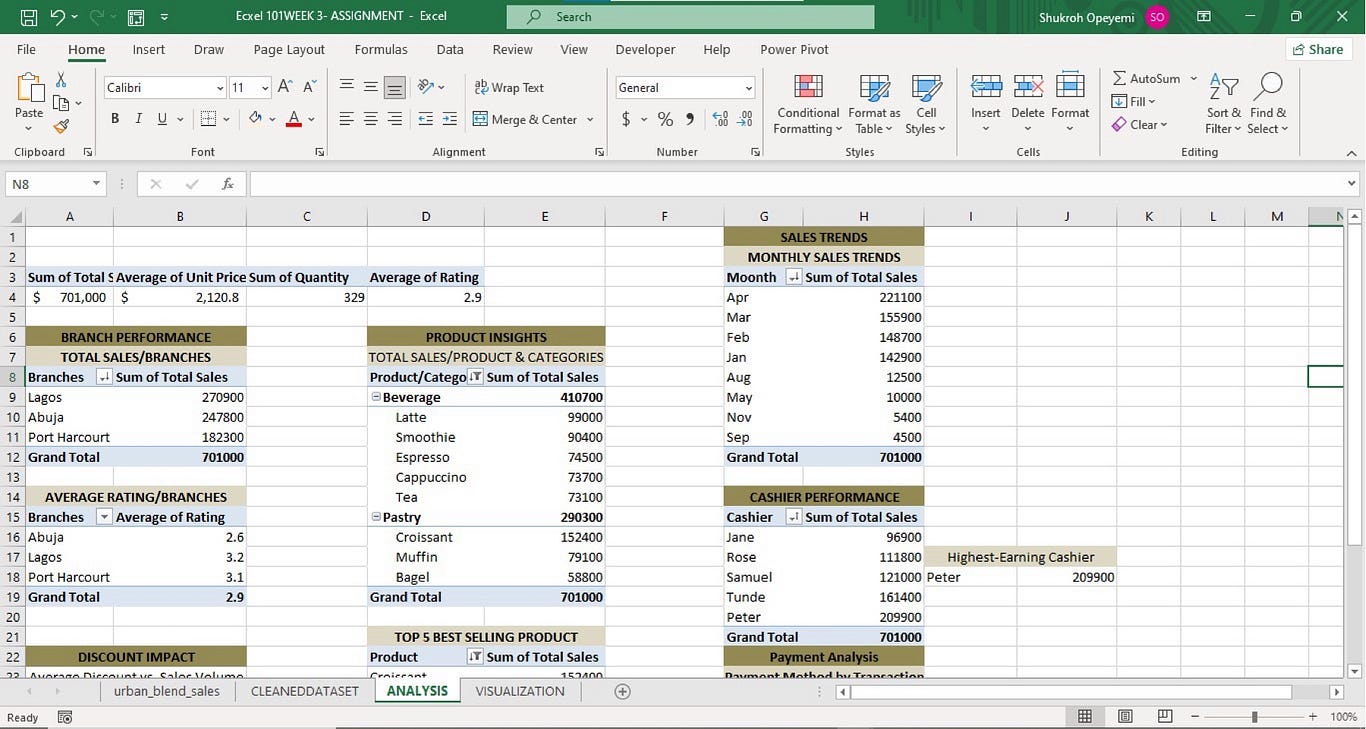Toggle Middle Align vertical alignment
1366x729 pixels.
pos(370,88)
